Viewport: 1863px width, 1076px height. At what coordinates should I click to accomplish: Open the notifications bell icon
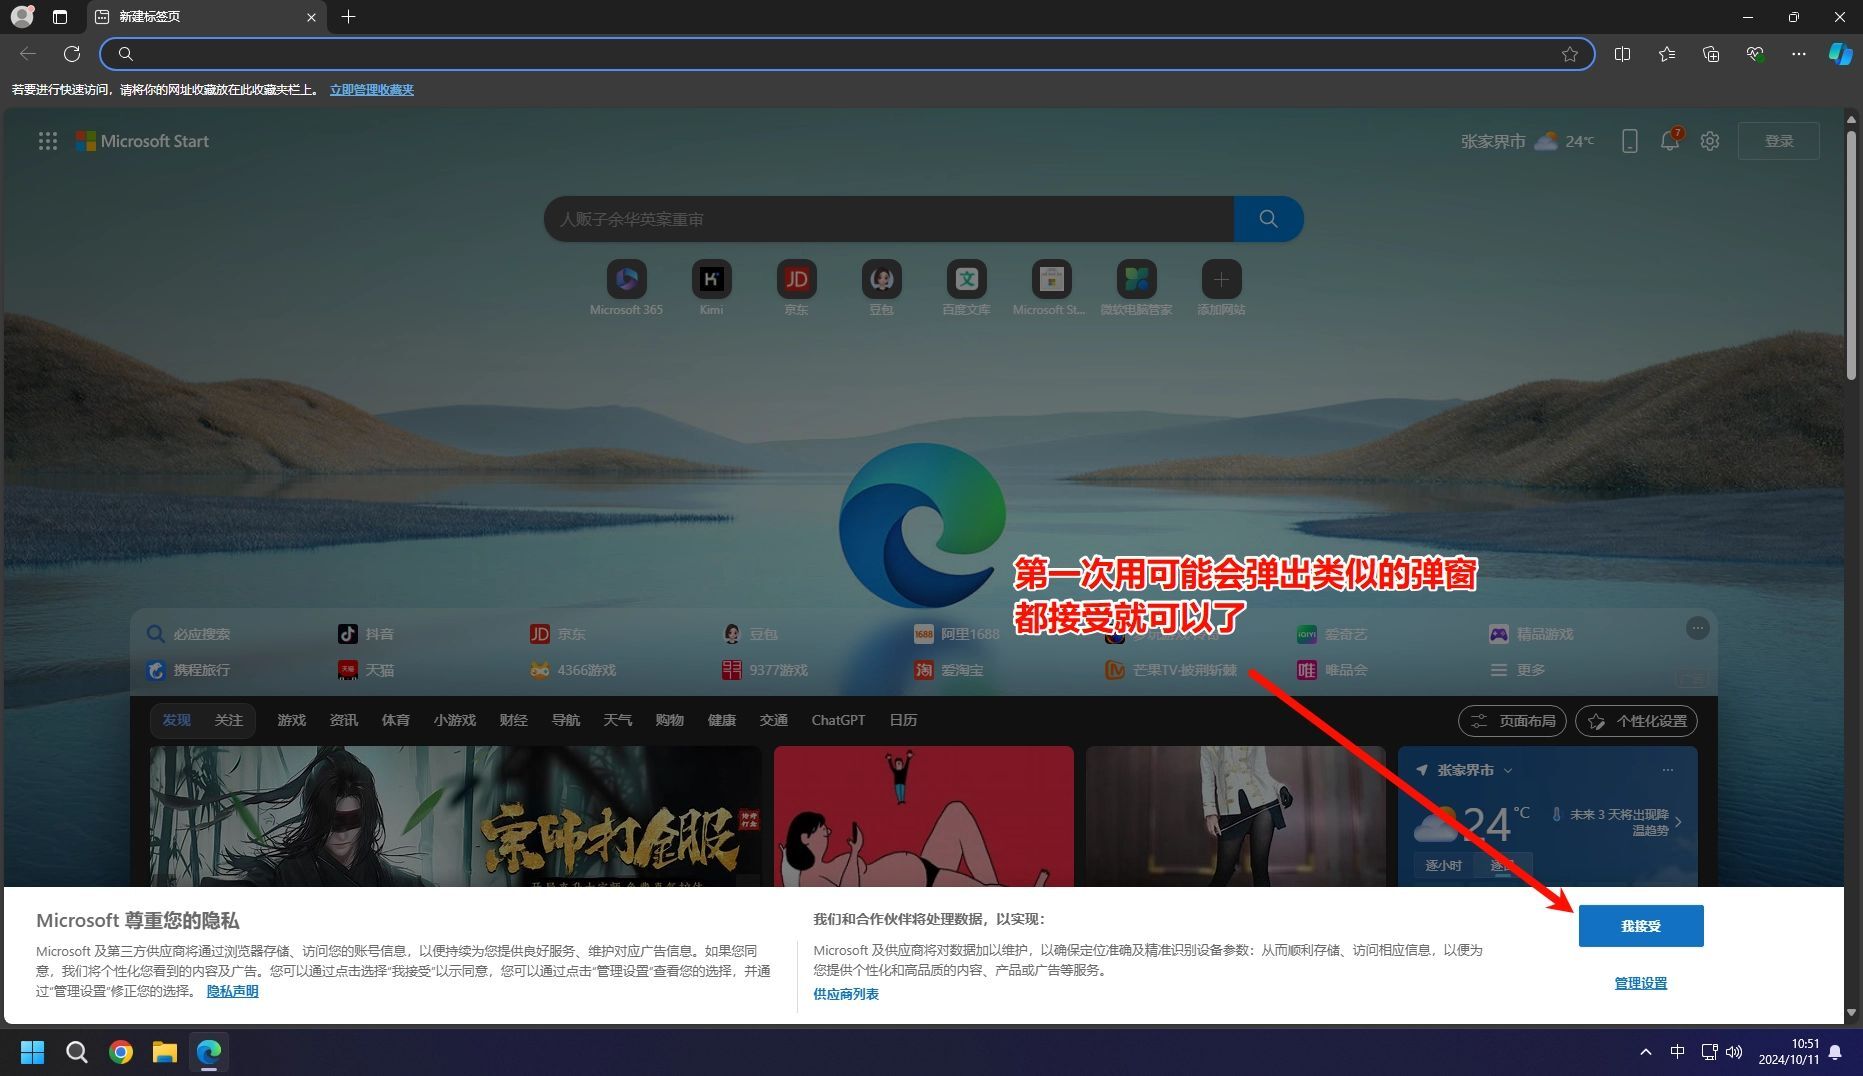coord(1669,141)
